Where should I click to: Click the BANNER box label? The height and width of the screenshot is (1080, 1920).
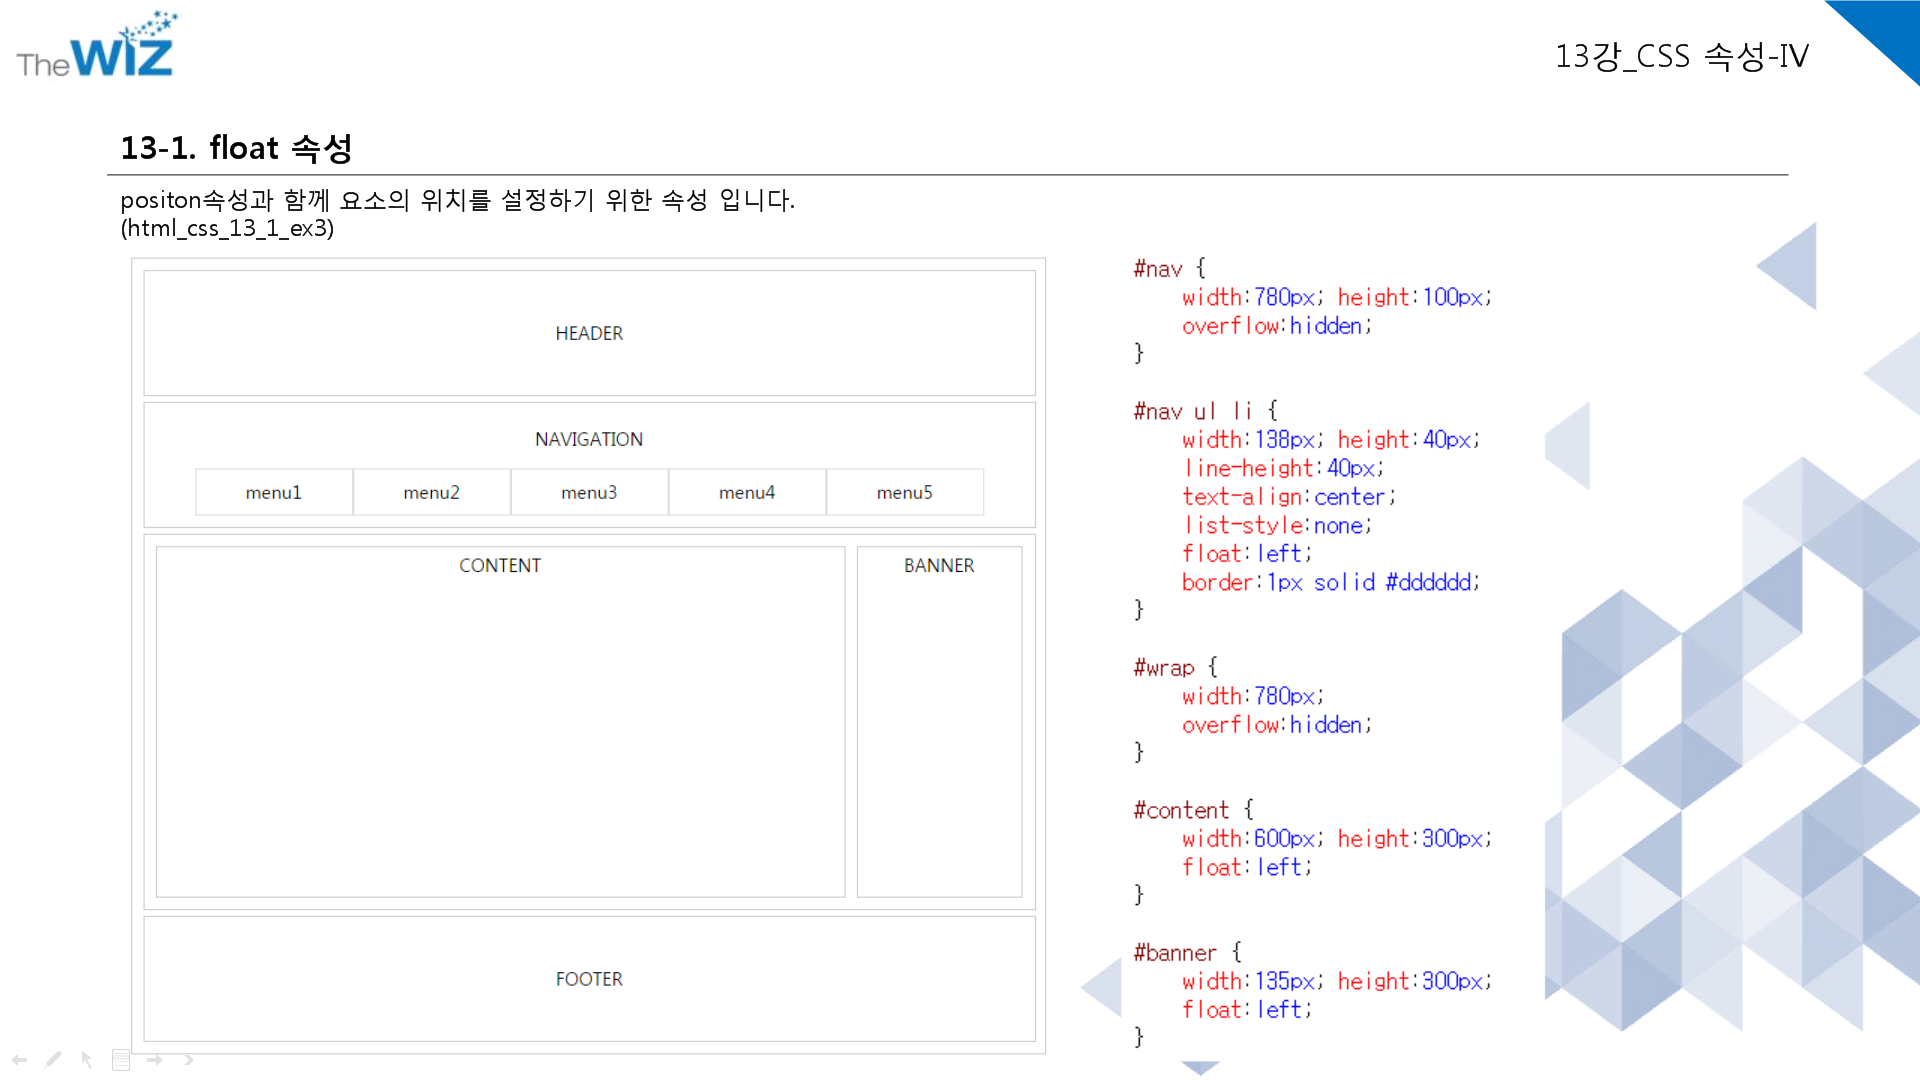tap(938, 566)
